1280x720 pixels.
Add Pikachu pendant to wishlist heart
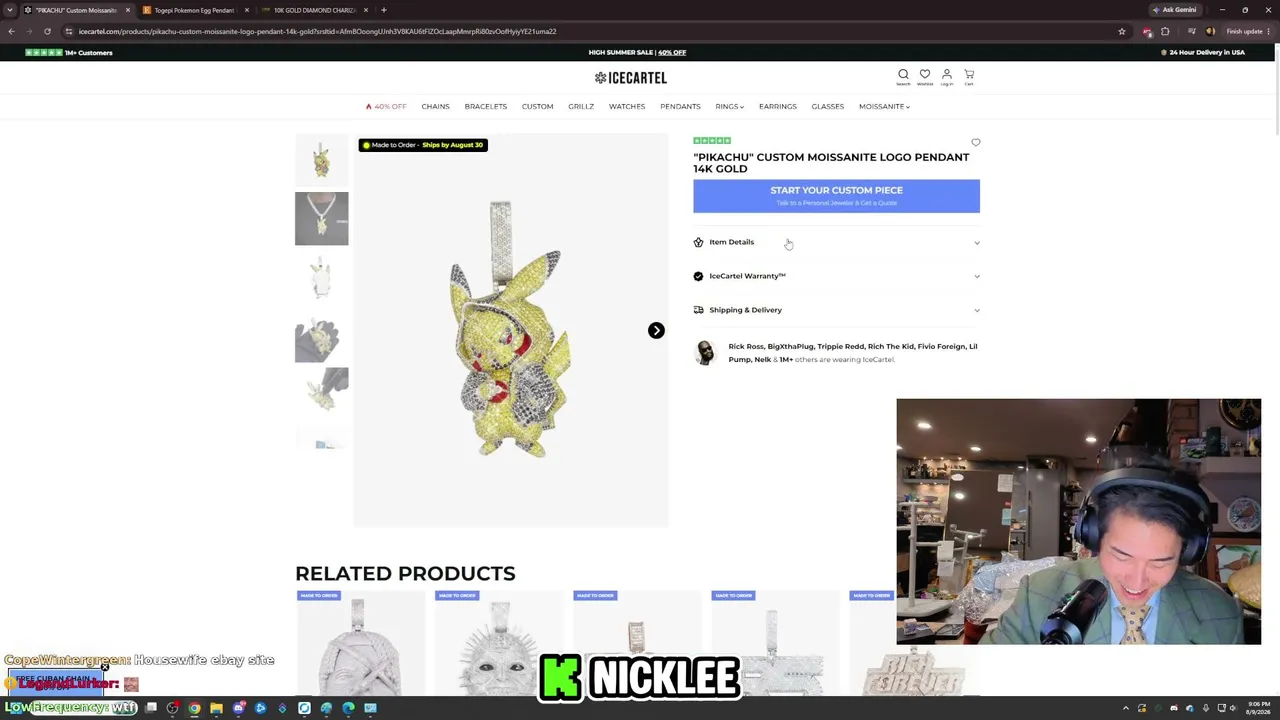[976, 143]
